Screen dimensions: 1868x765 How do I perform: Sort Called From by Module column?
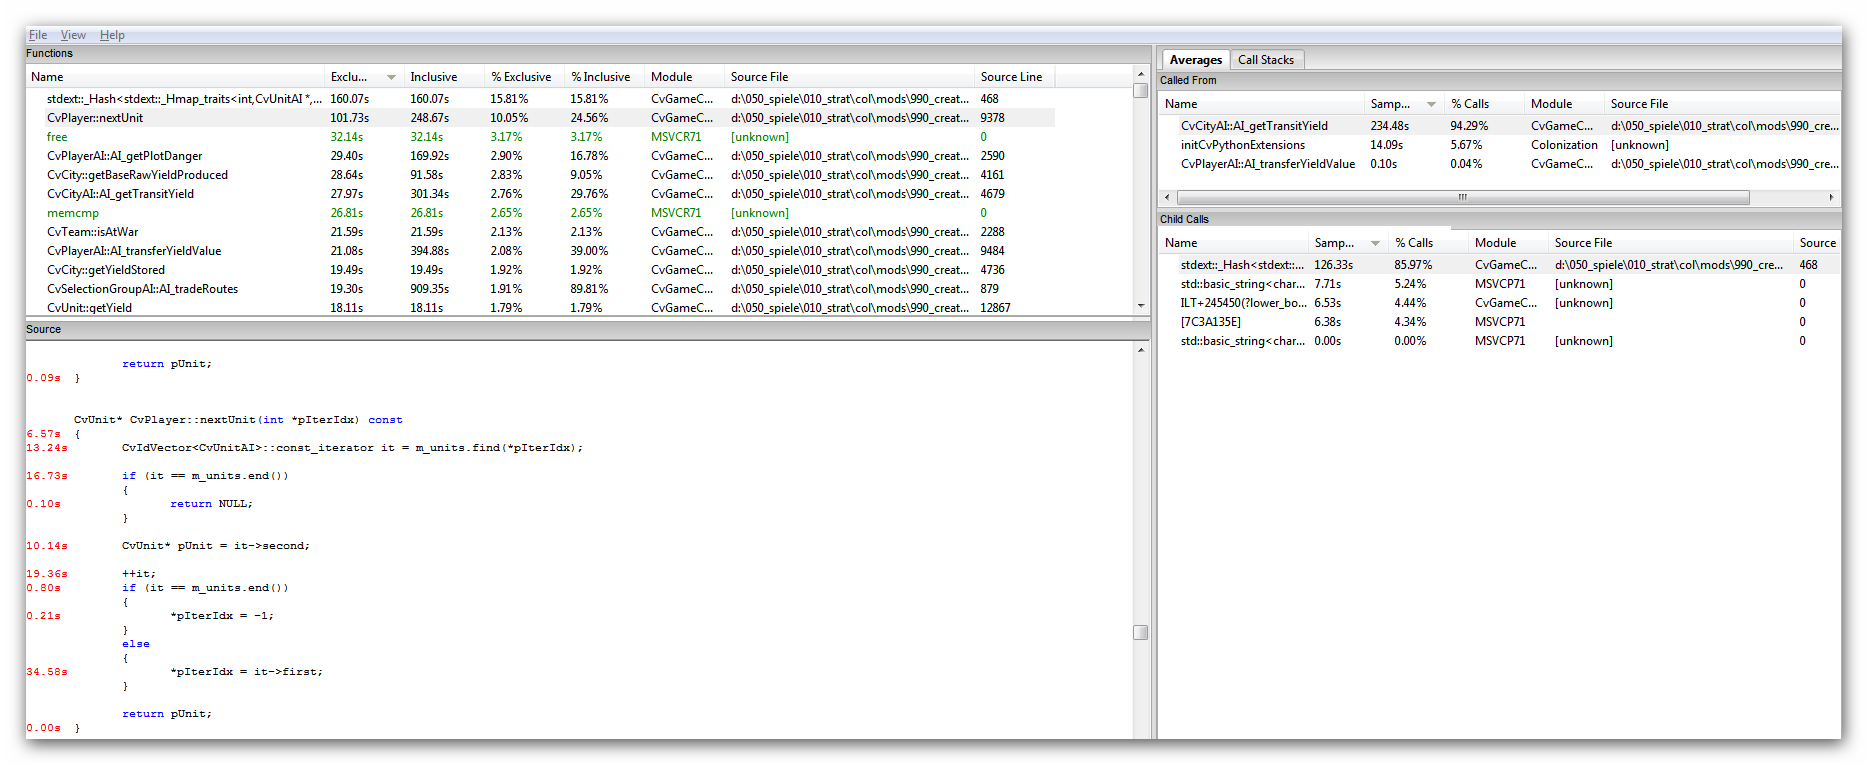pyautogui.click(x=1564, y=104)
